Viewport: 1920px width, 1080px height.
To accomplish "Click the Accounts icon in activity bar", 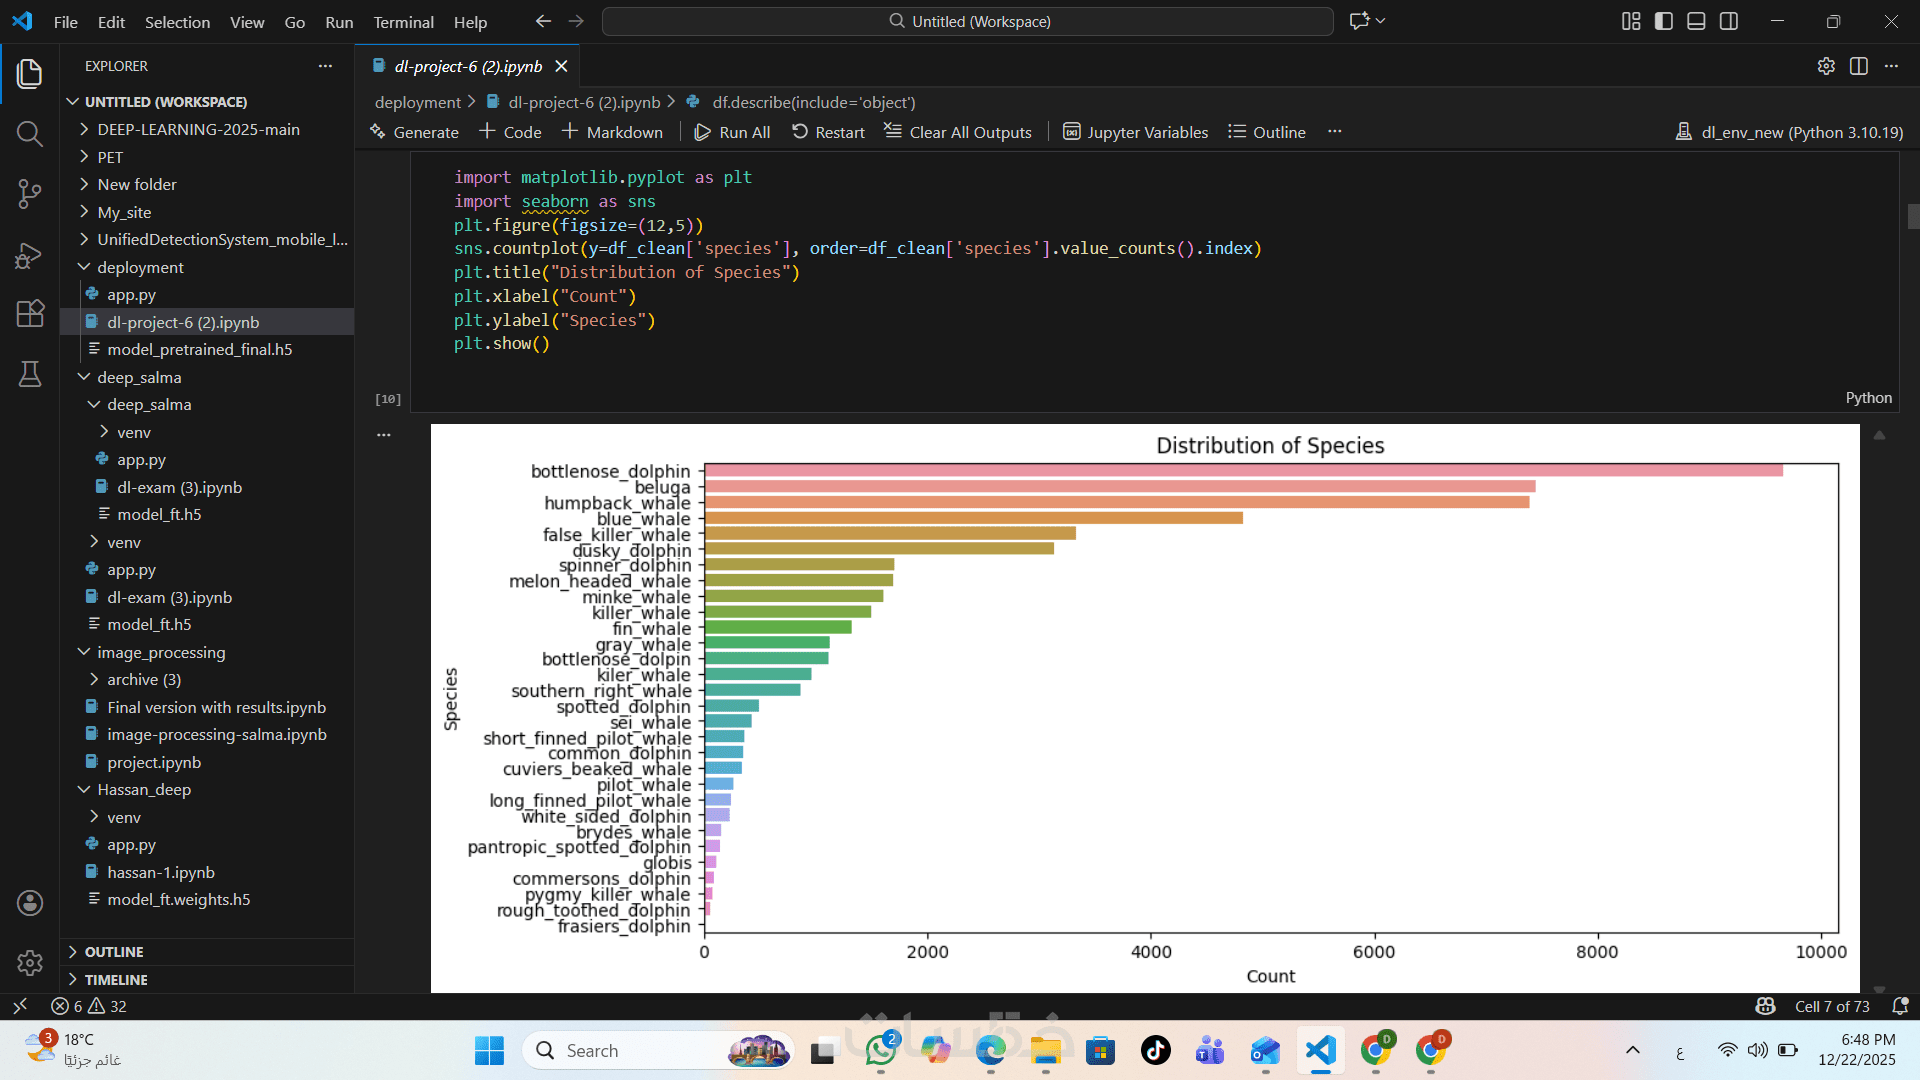I will tap(30, 903).
